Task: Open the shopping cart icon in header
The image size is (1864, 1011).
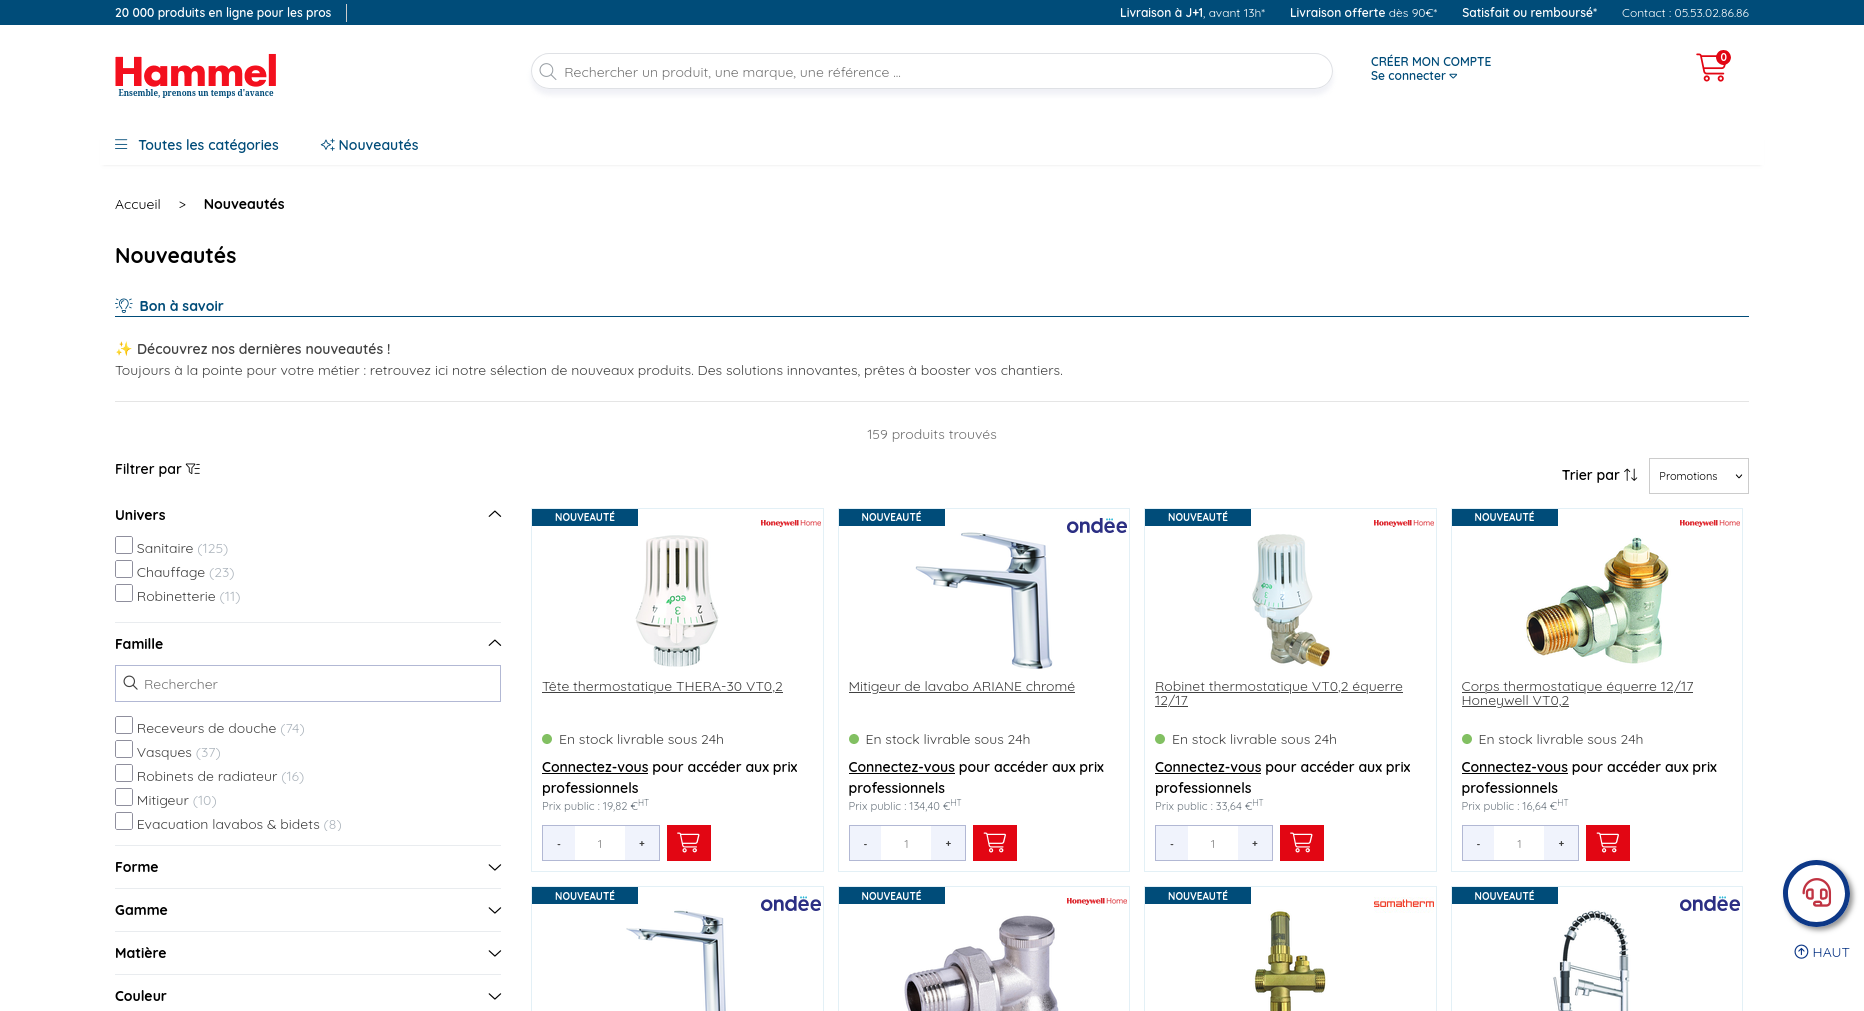Action: click(1712, 67)
